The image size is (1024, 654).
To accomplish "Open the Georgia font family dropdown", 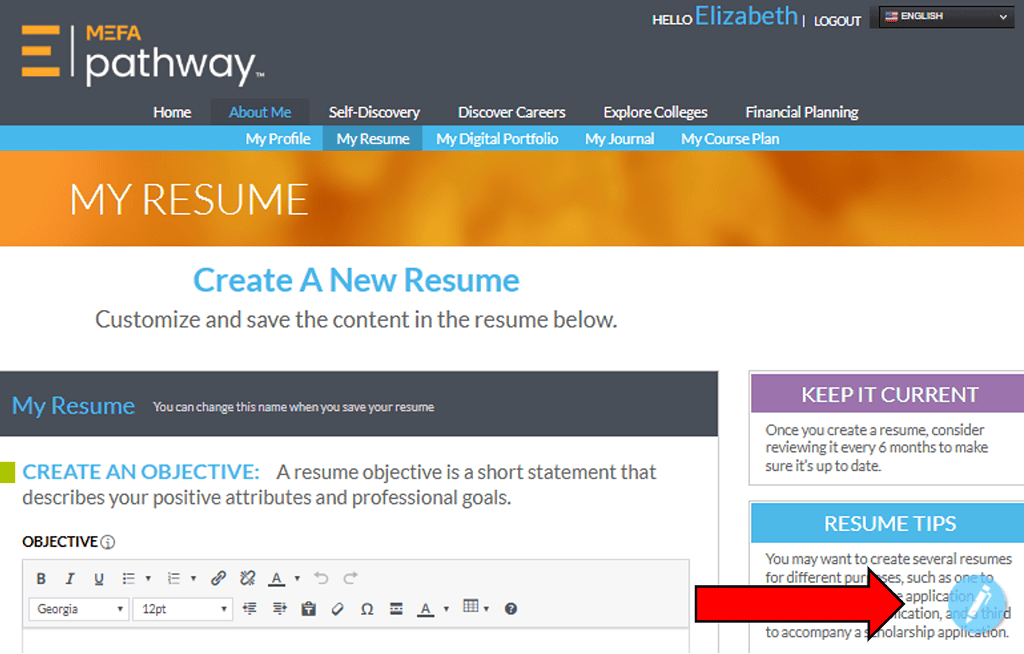I will click(80, 608).
